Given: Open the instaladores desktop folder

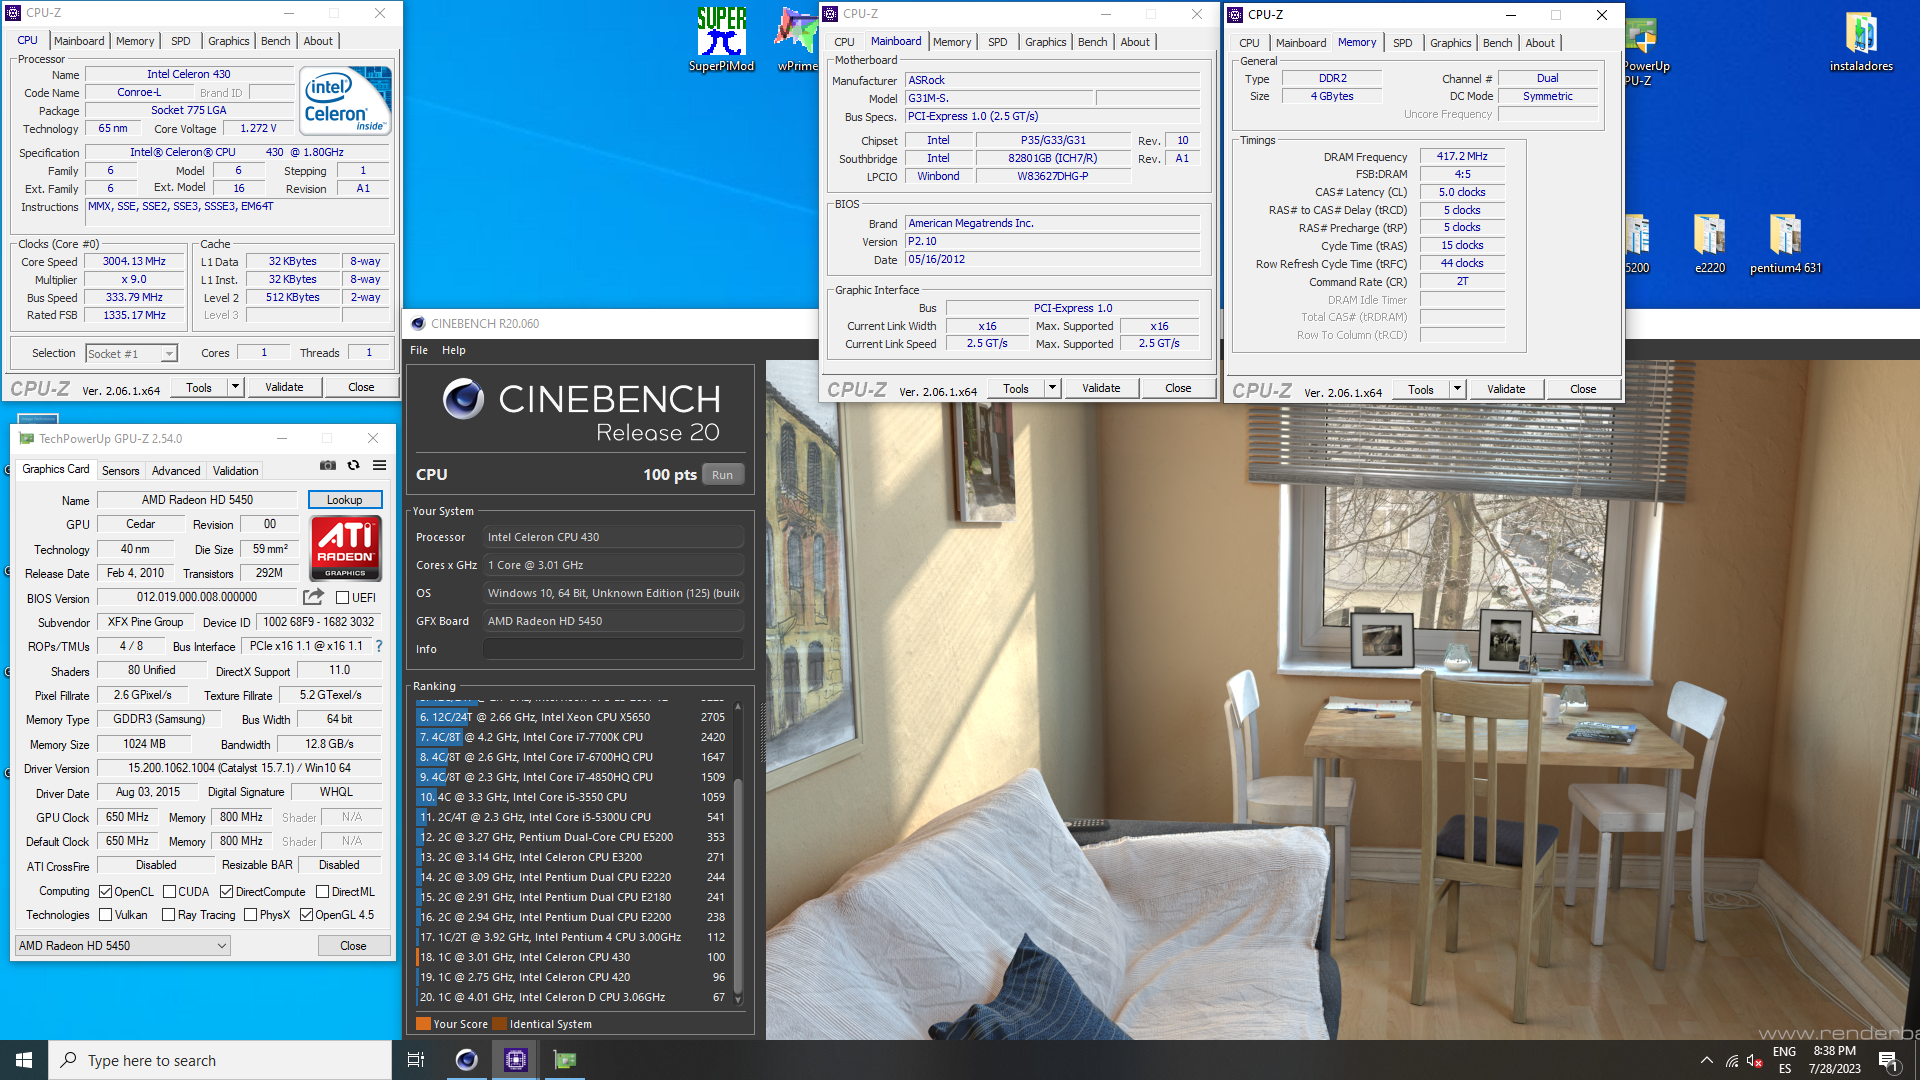Looking at the screenshot, I should [1861, 40].
